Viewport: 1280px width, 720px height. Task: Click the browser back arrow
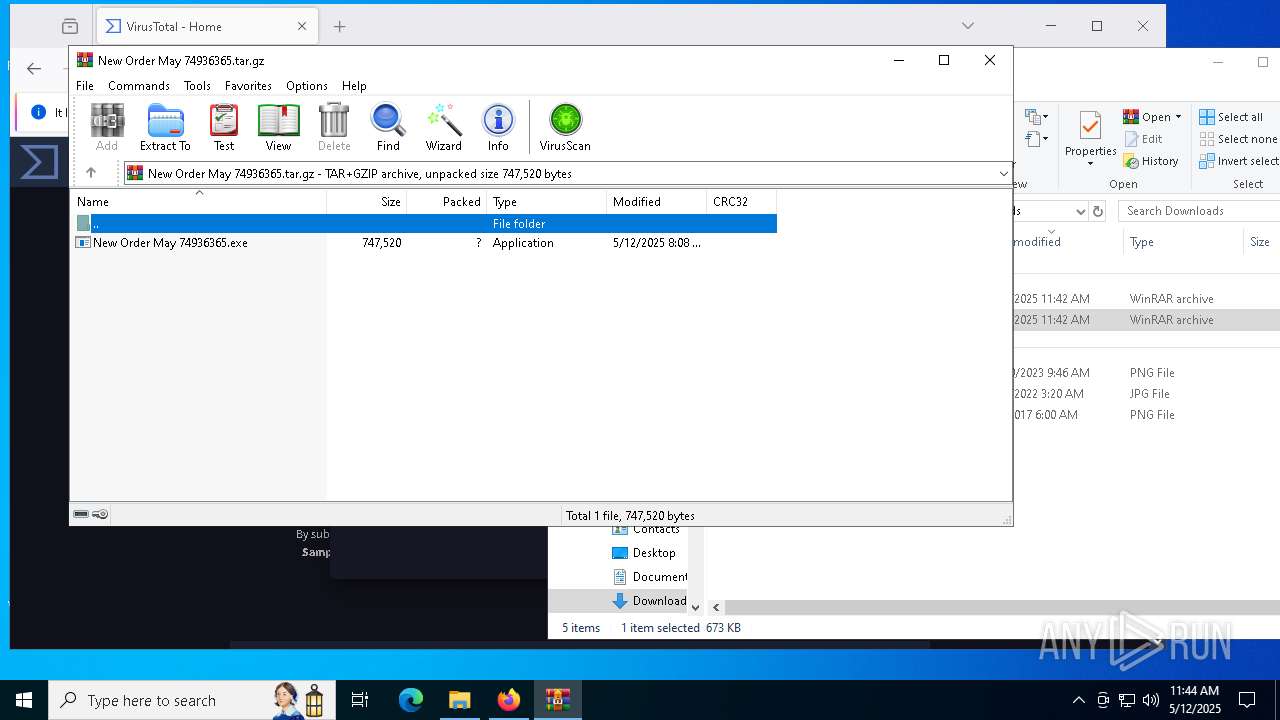[34, 68]
